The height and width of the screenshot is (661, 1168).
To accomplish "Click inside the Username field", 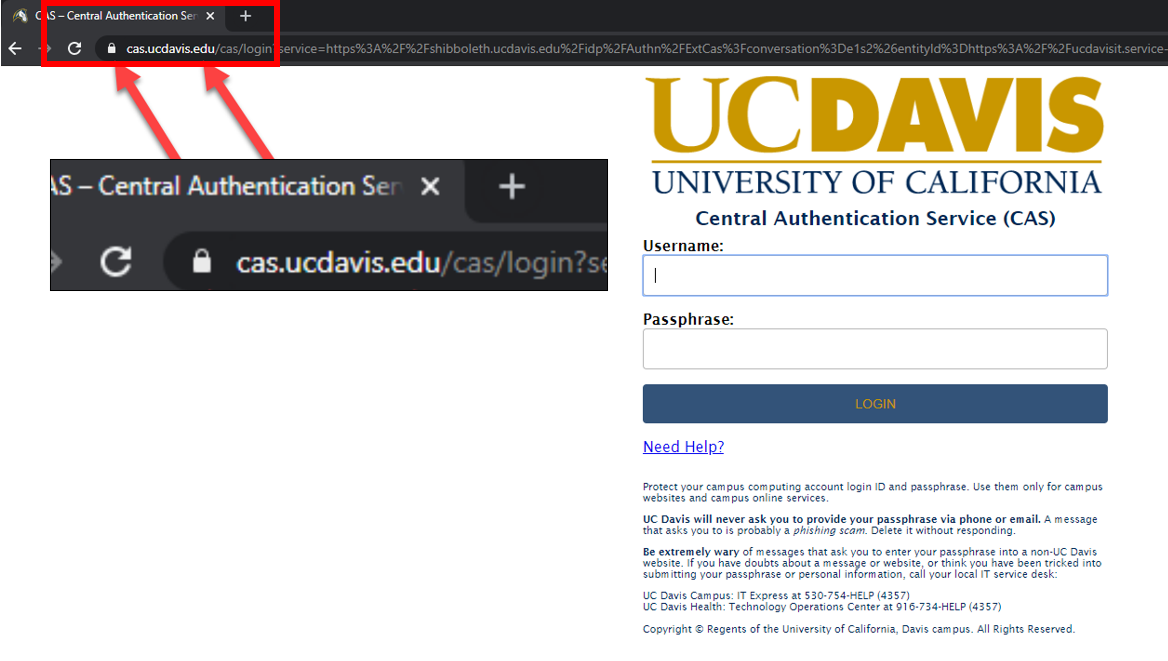I will [x=875, y=275].
